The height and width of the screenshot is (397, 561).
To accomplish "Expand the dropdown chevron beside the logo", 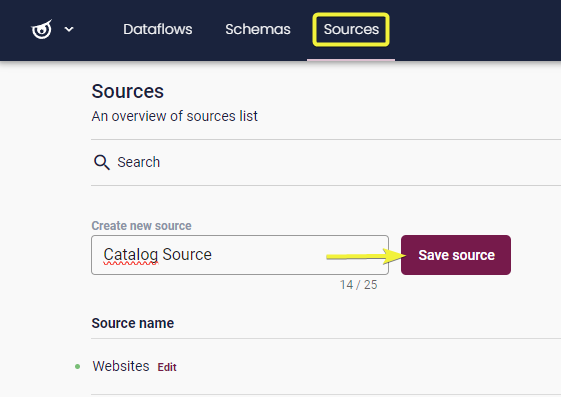I will point(69,29).
